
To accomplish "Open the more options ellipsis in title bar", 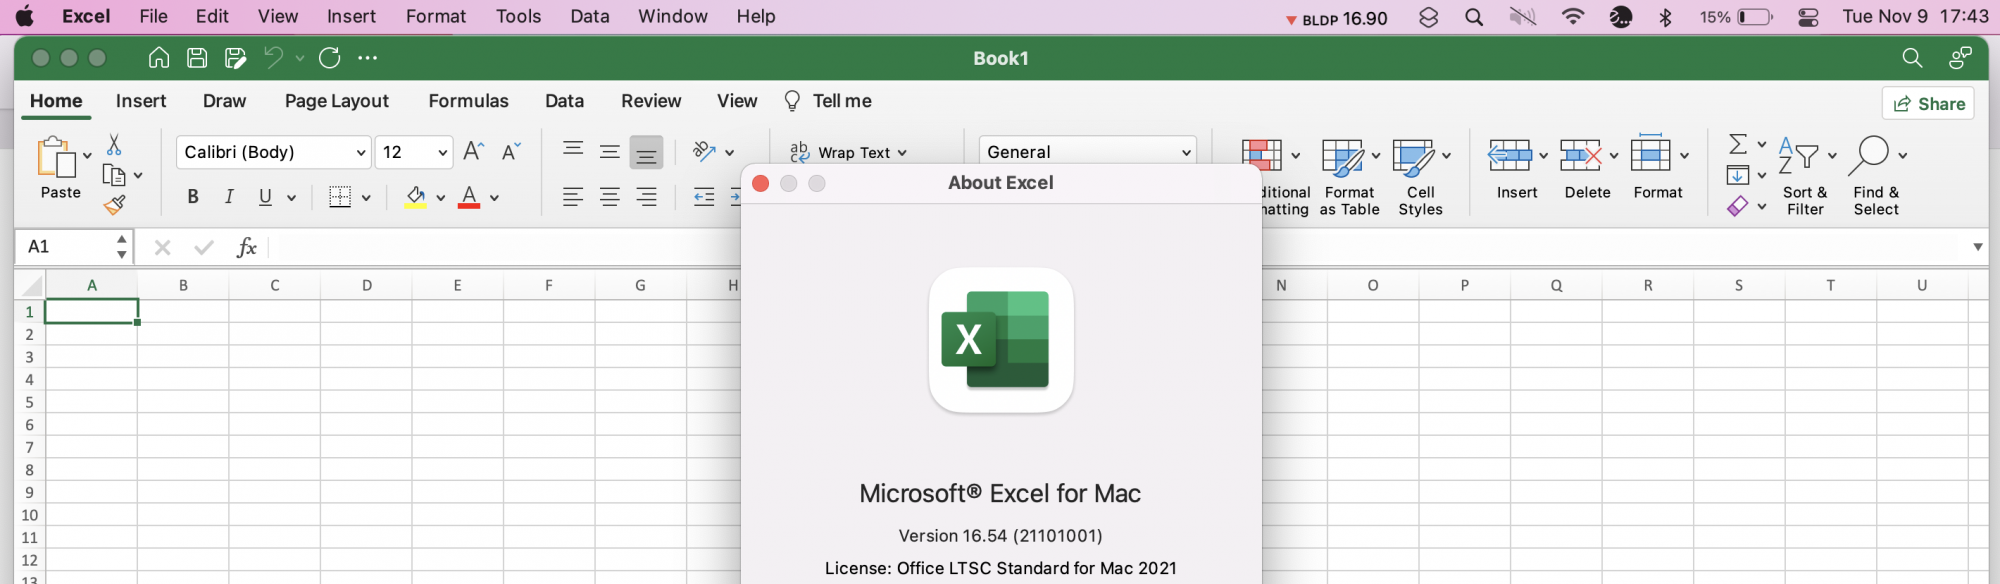I will click(368, 58).
